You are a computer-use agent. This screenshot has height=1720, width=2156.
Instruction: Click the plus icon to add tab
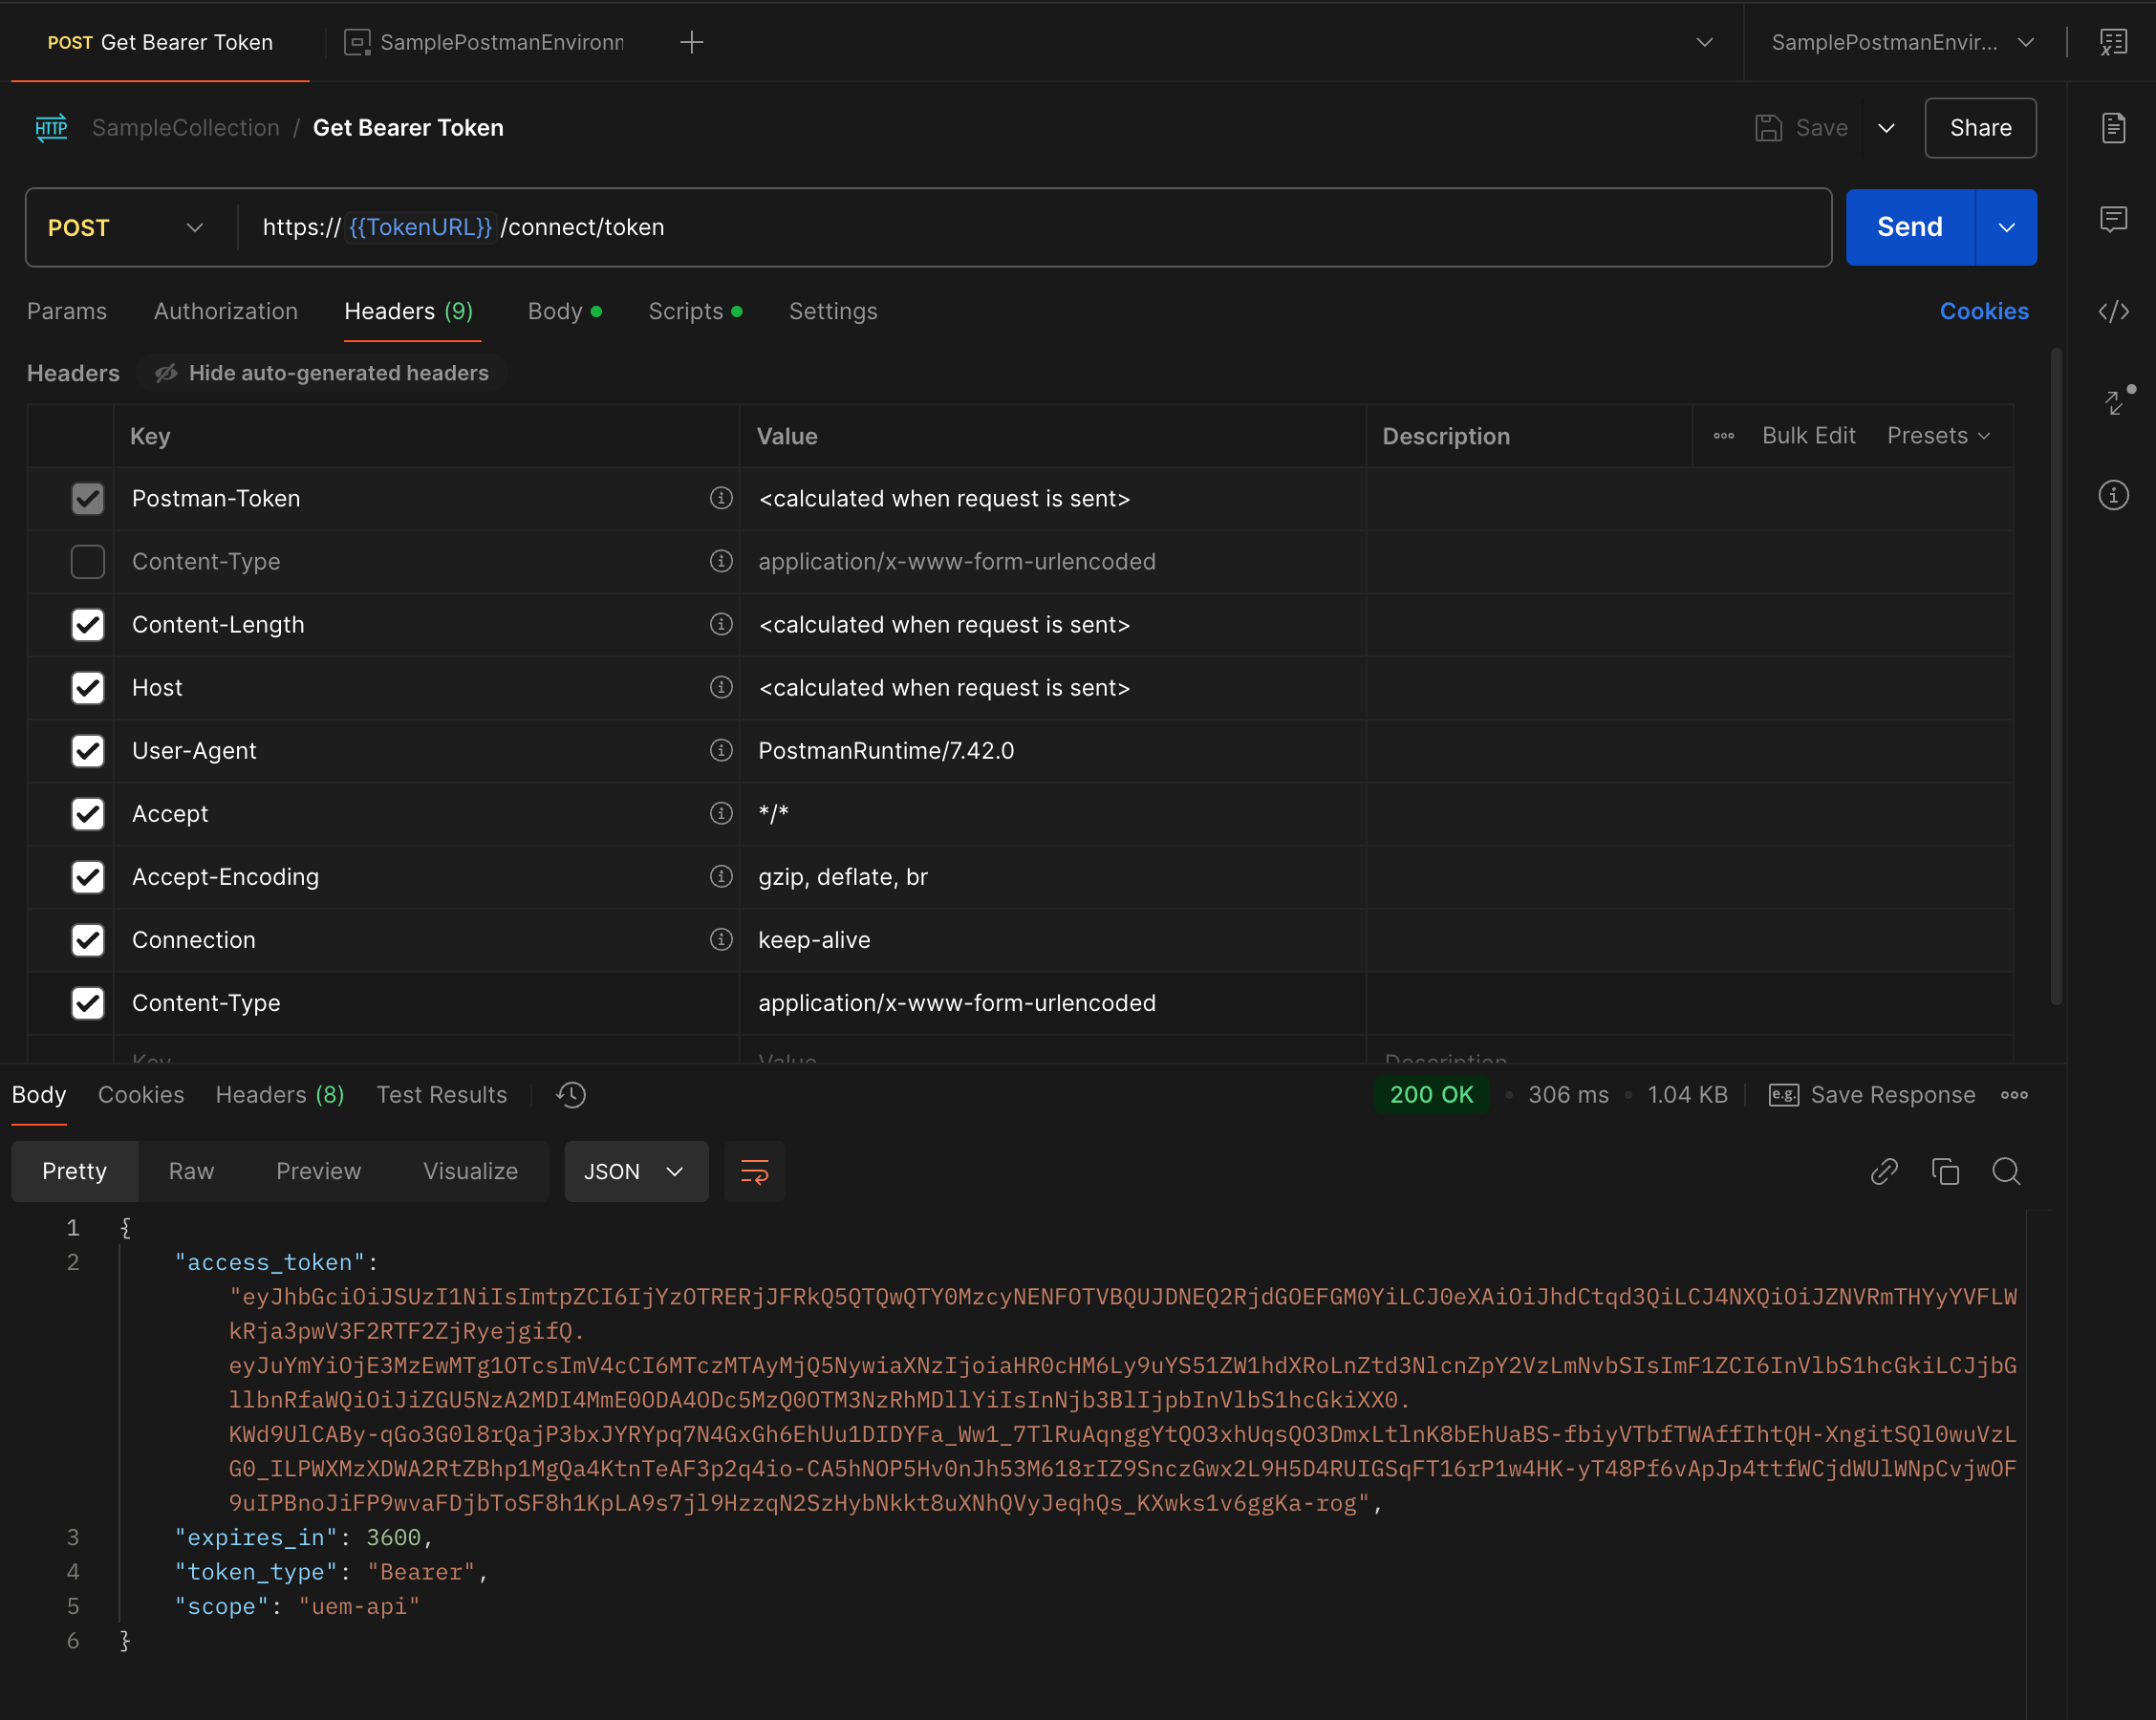[x=691, y=42]
